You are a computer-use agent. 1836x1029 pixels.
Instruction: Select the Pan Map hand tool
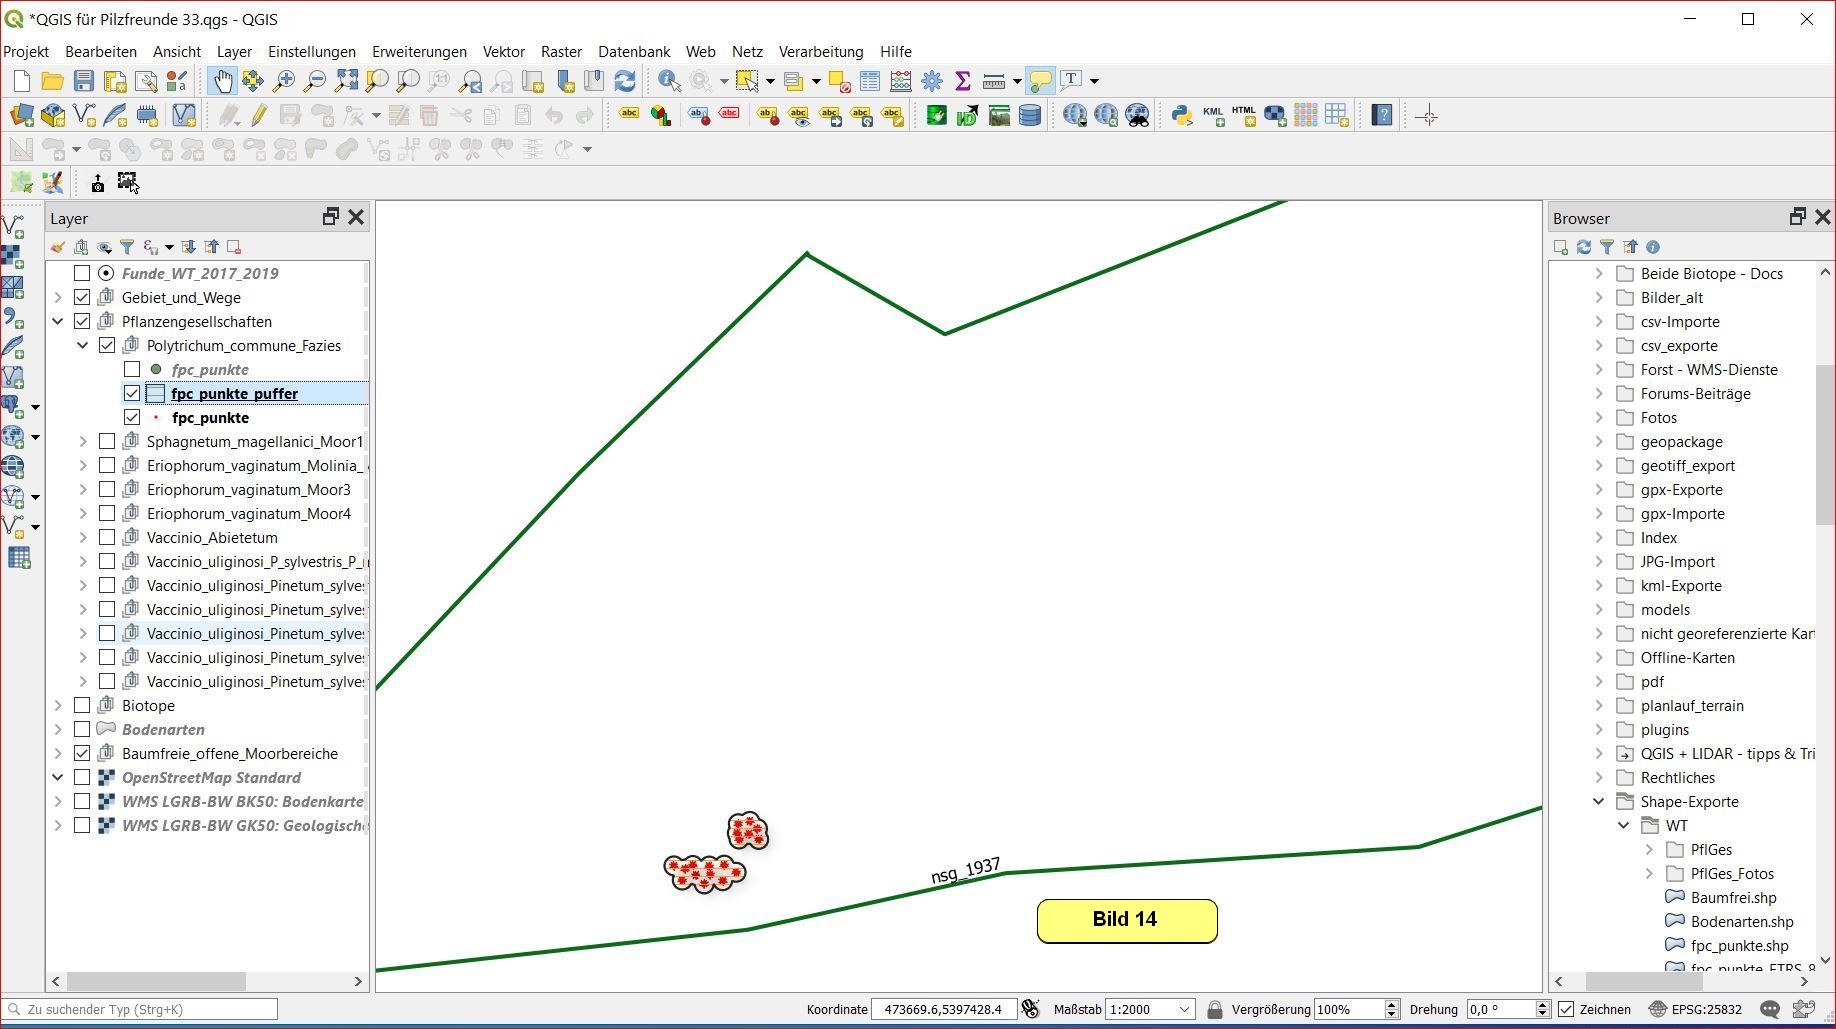221,81
